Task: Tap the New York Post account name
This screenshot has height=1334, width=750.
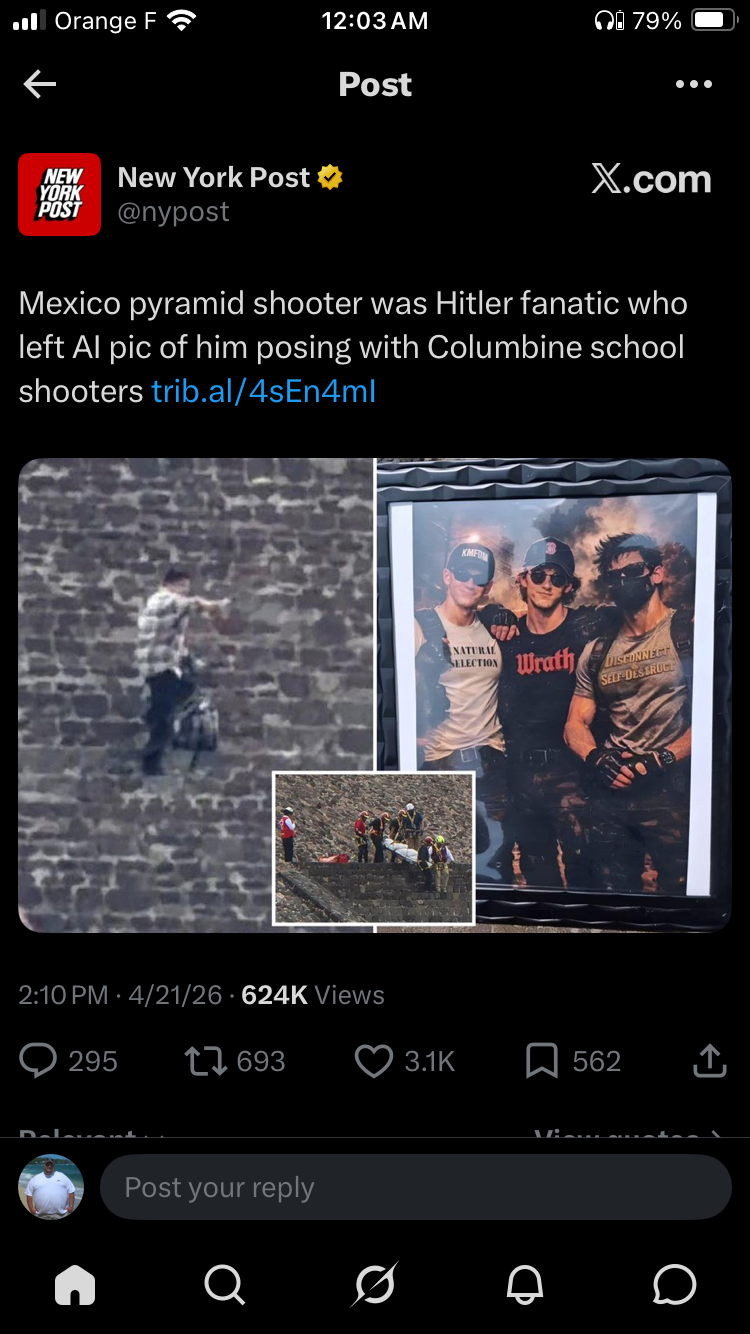Action: 214,177
